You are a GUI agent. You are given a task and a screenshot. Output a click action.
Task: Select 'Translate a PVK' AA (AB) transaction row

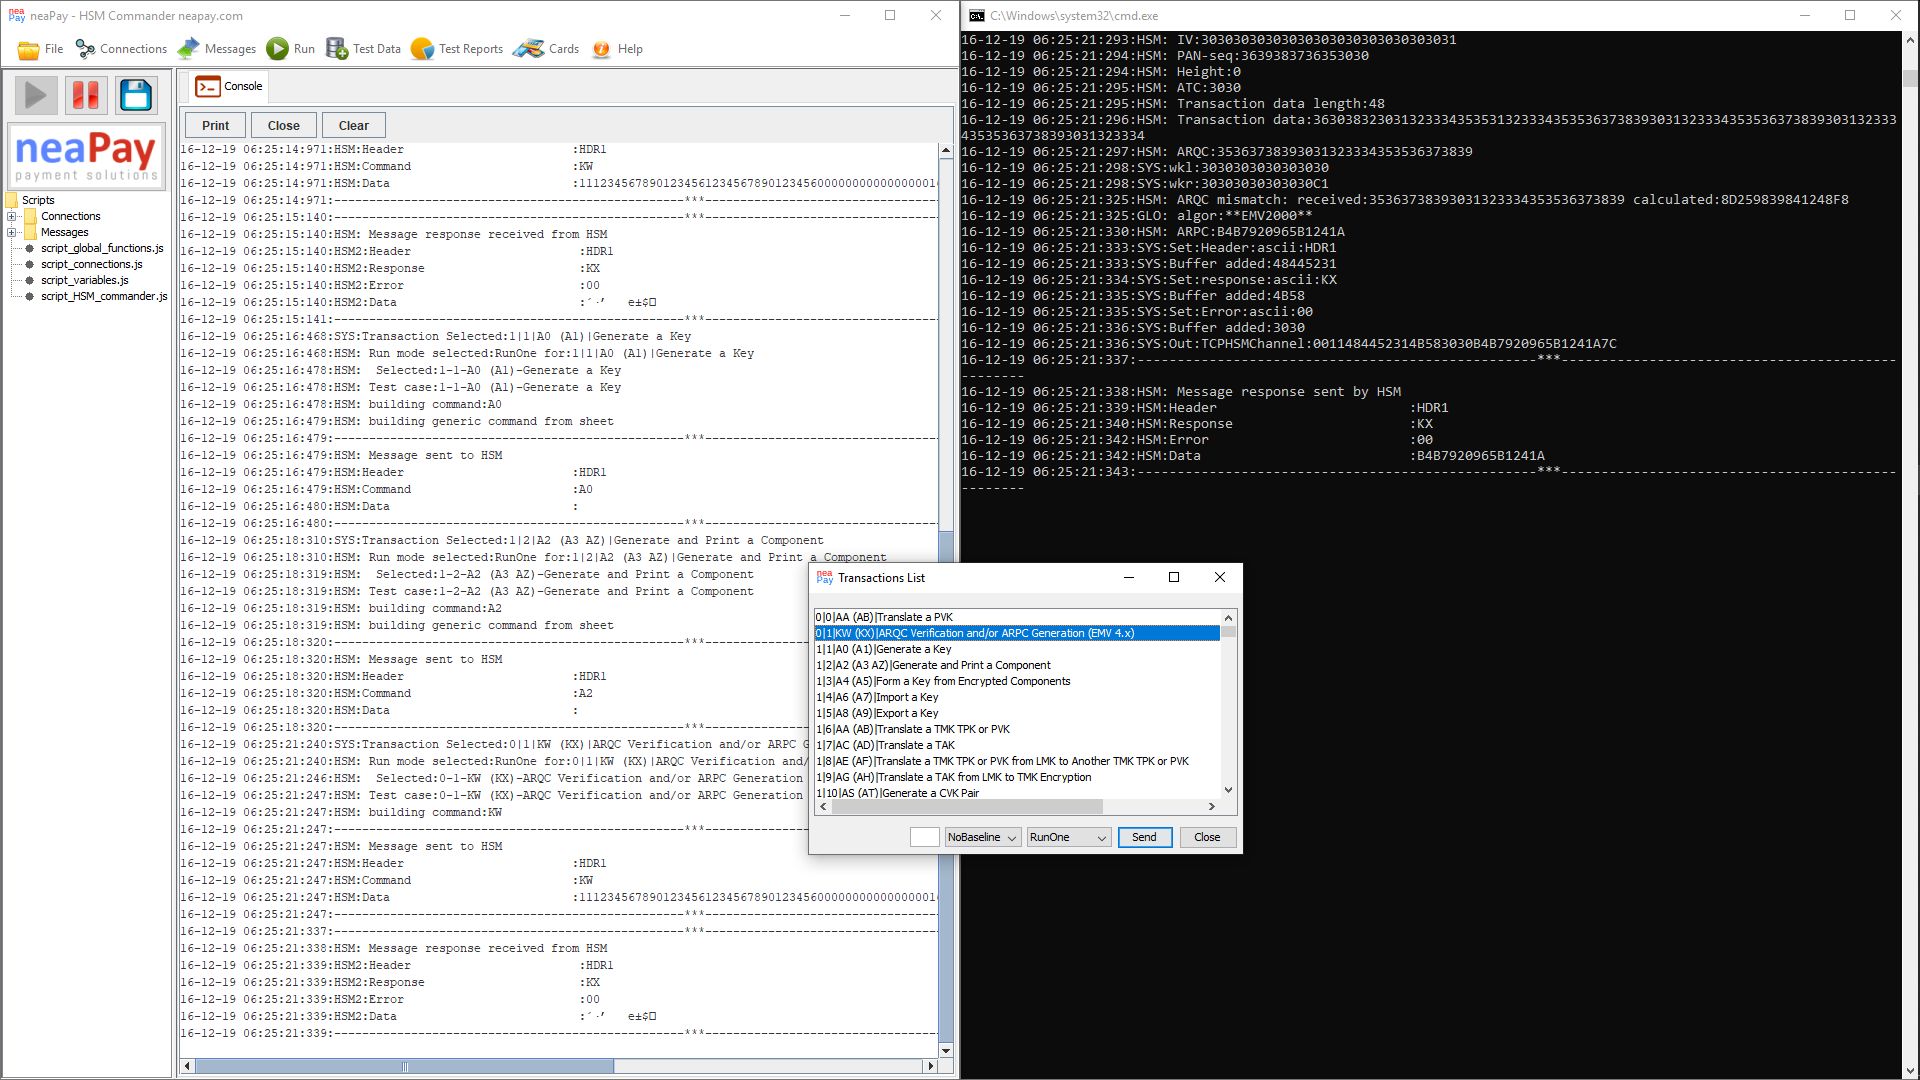tap(1017, 617)
